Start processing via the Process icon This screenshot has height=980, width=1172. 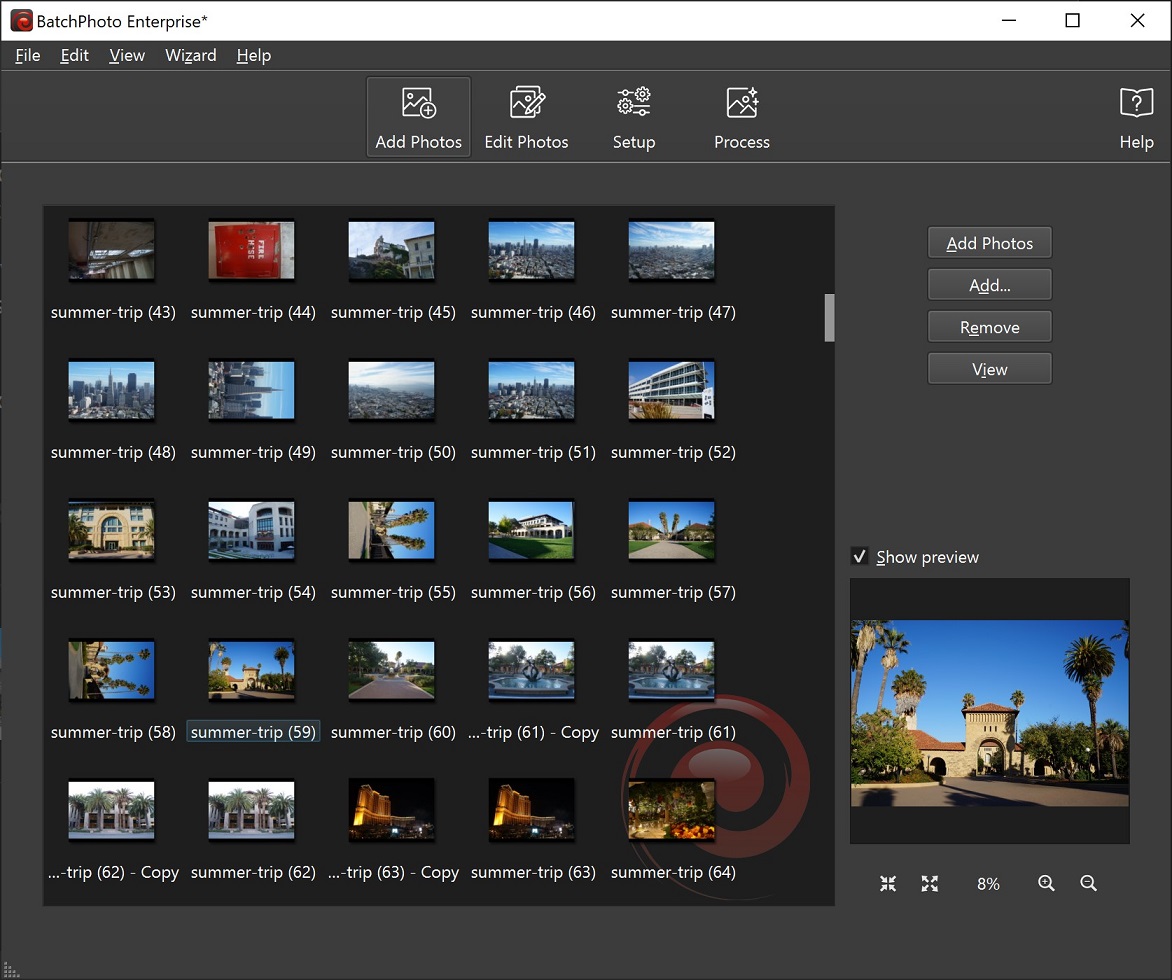tap(741, 116)
